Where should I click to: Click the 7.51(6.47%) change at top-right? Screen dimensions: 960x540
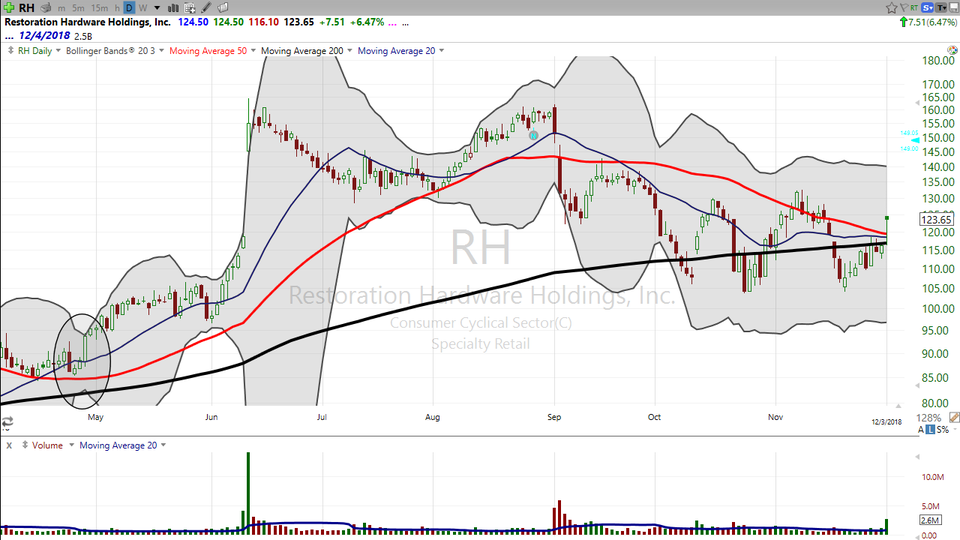(932, 22)
